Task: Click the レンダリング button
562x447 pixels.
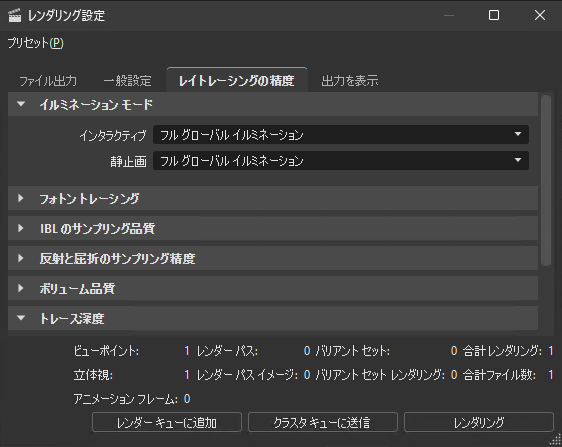Action: [x=479, y=423]
